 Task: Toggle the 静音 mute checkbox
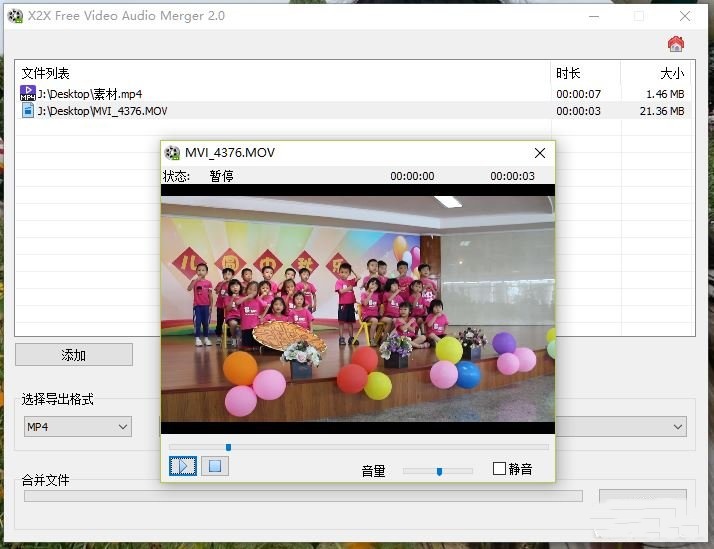(x=500, y=468)
